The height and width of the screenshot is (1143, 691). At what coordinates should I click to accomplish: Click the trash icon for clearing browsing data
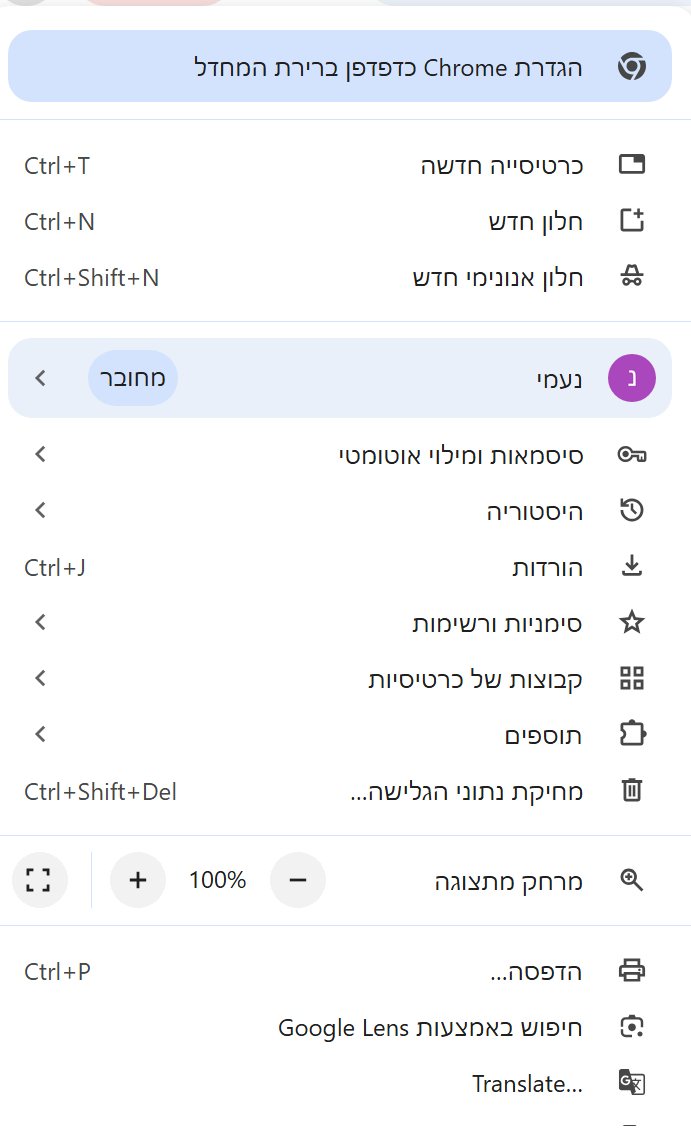tap(632, 791)
